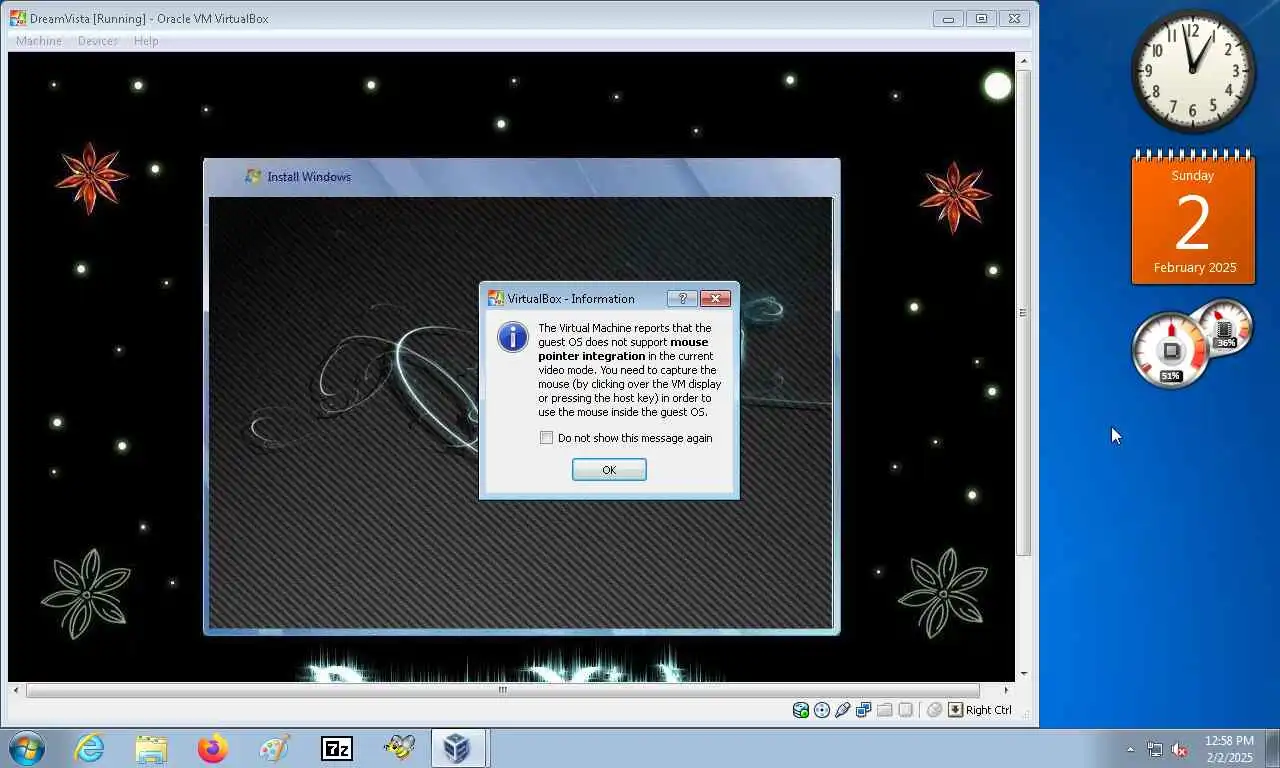The height and width of the screenshot is (768, 1280).
Task: Open the Help menu in VirtualBox
Action: [146, 41]
